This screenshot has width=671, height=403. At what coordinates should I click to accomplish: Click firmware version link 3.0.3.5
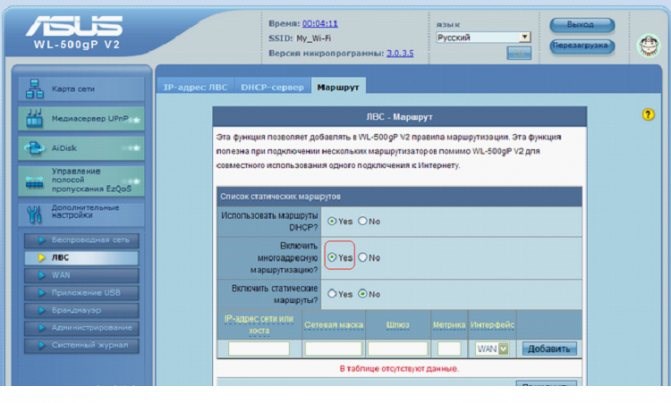[x=400, y=53]
